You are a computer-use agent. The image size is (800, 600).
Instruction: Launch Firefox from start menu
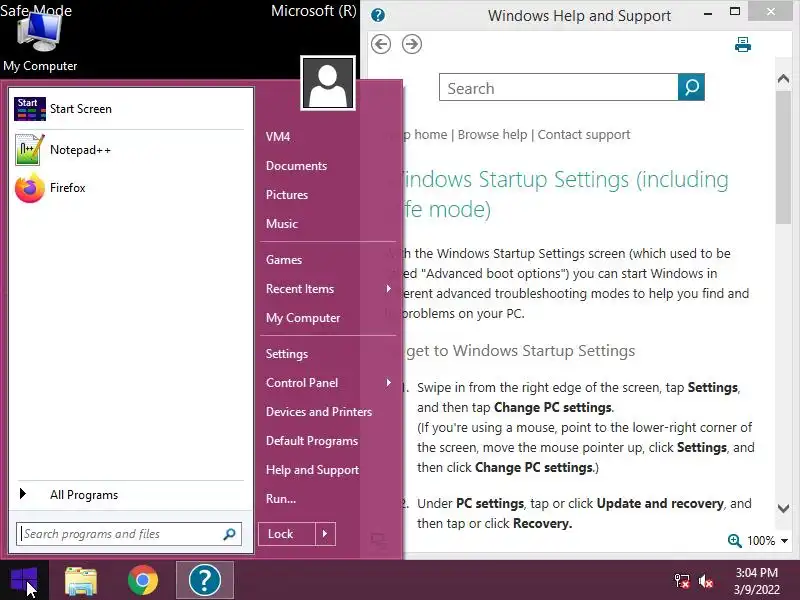click(131, 188)
